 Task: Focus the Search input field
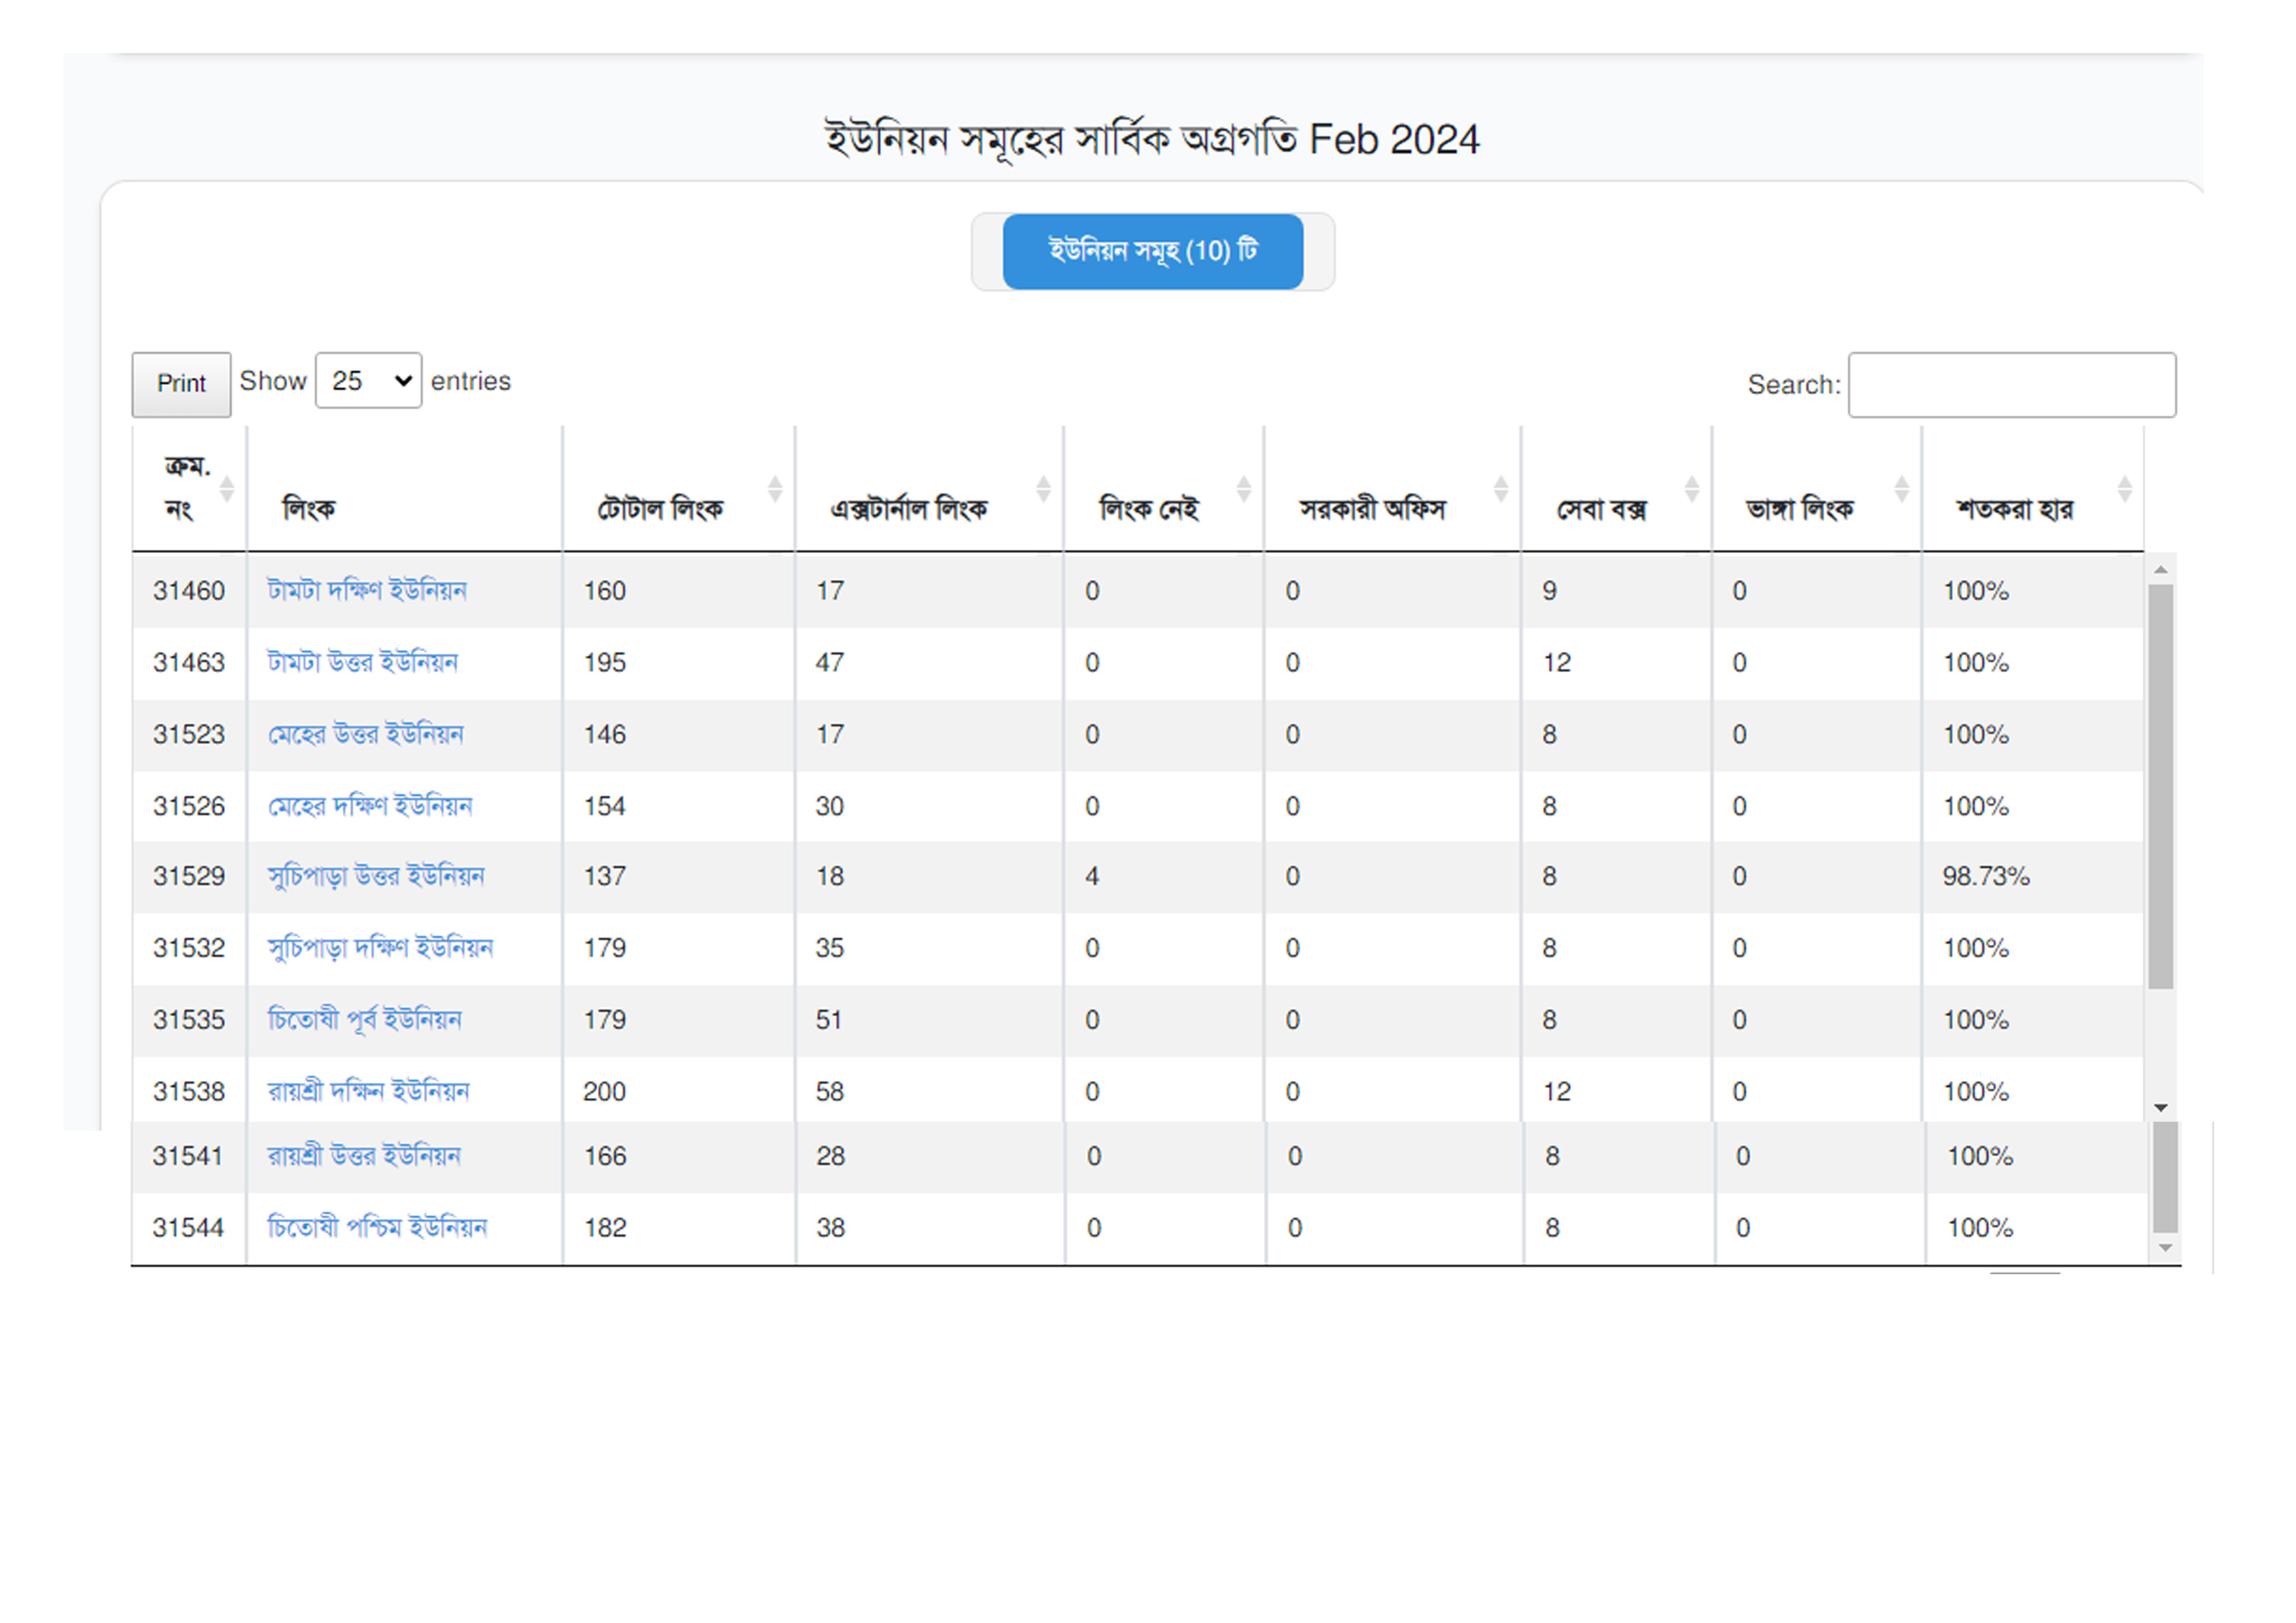coord(2011,385)
